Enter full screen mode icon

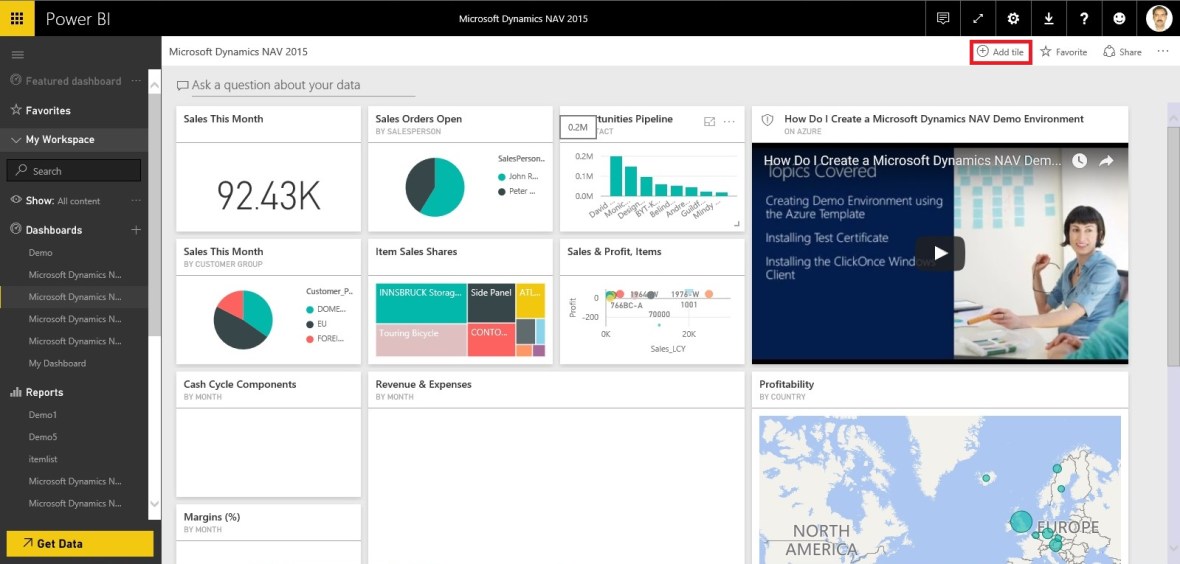point(977,18)
